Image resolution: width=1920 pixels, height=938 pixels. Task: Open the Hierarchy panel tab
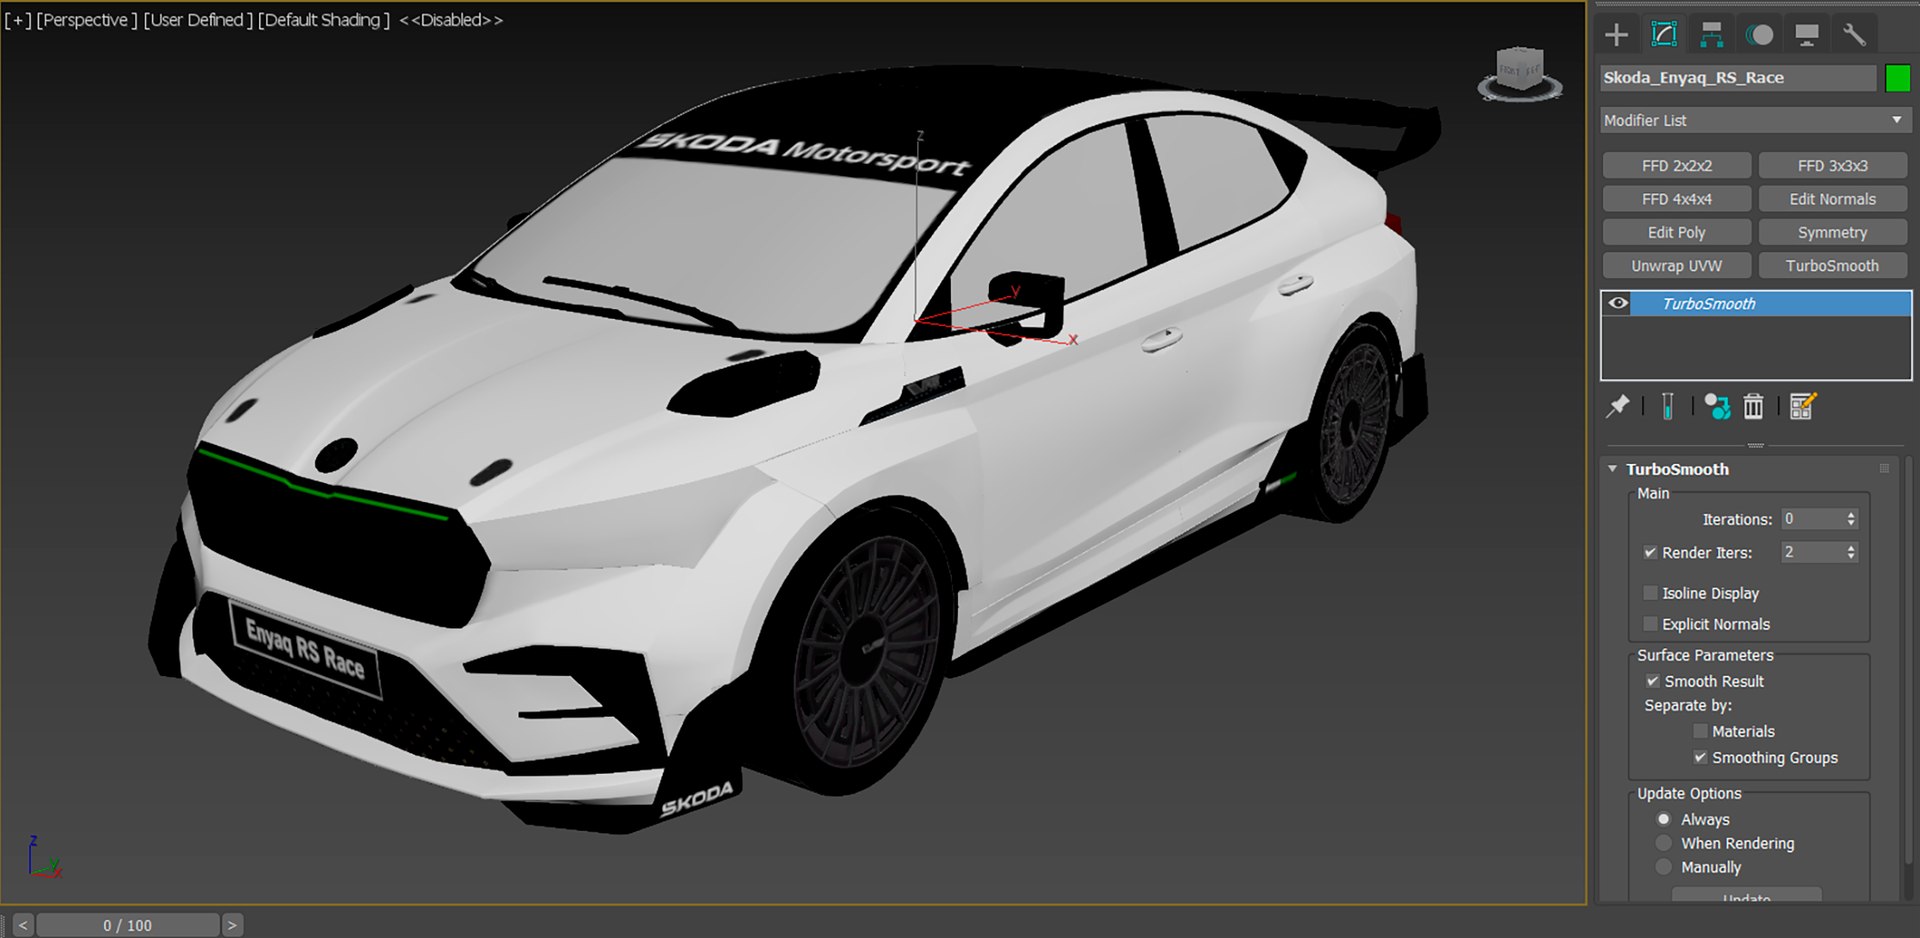(1712, 35)
